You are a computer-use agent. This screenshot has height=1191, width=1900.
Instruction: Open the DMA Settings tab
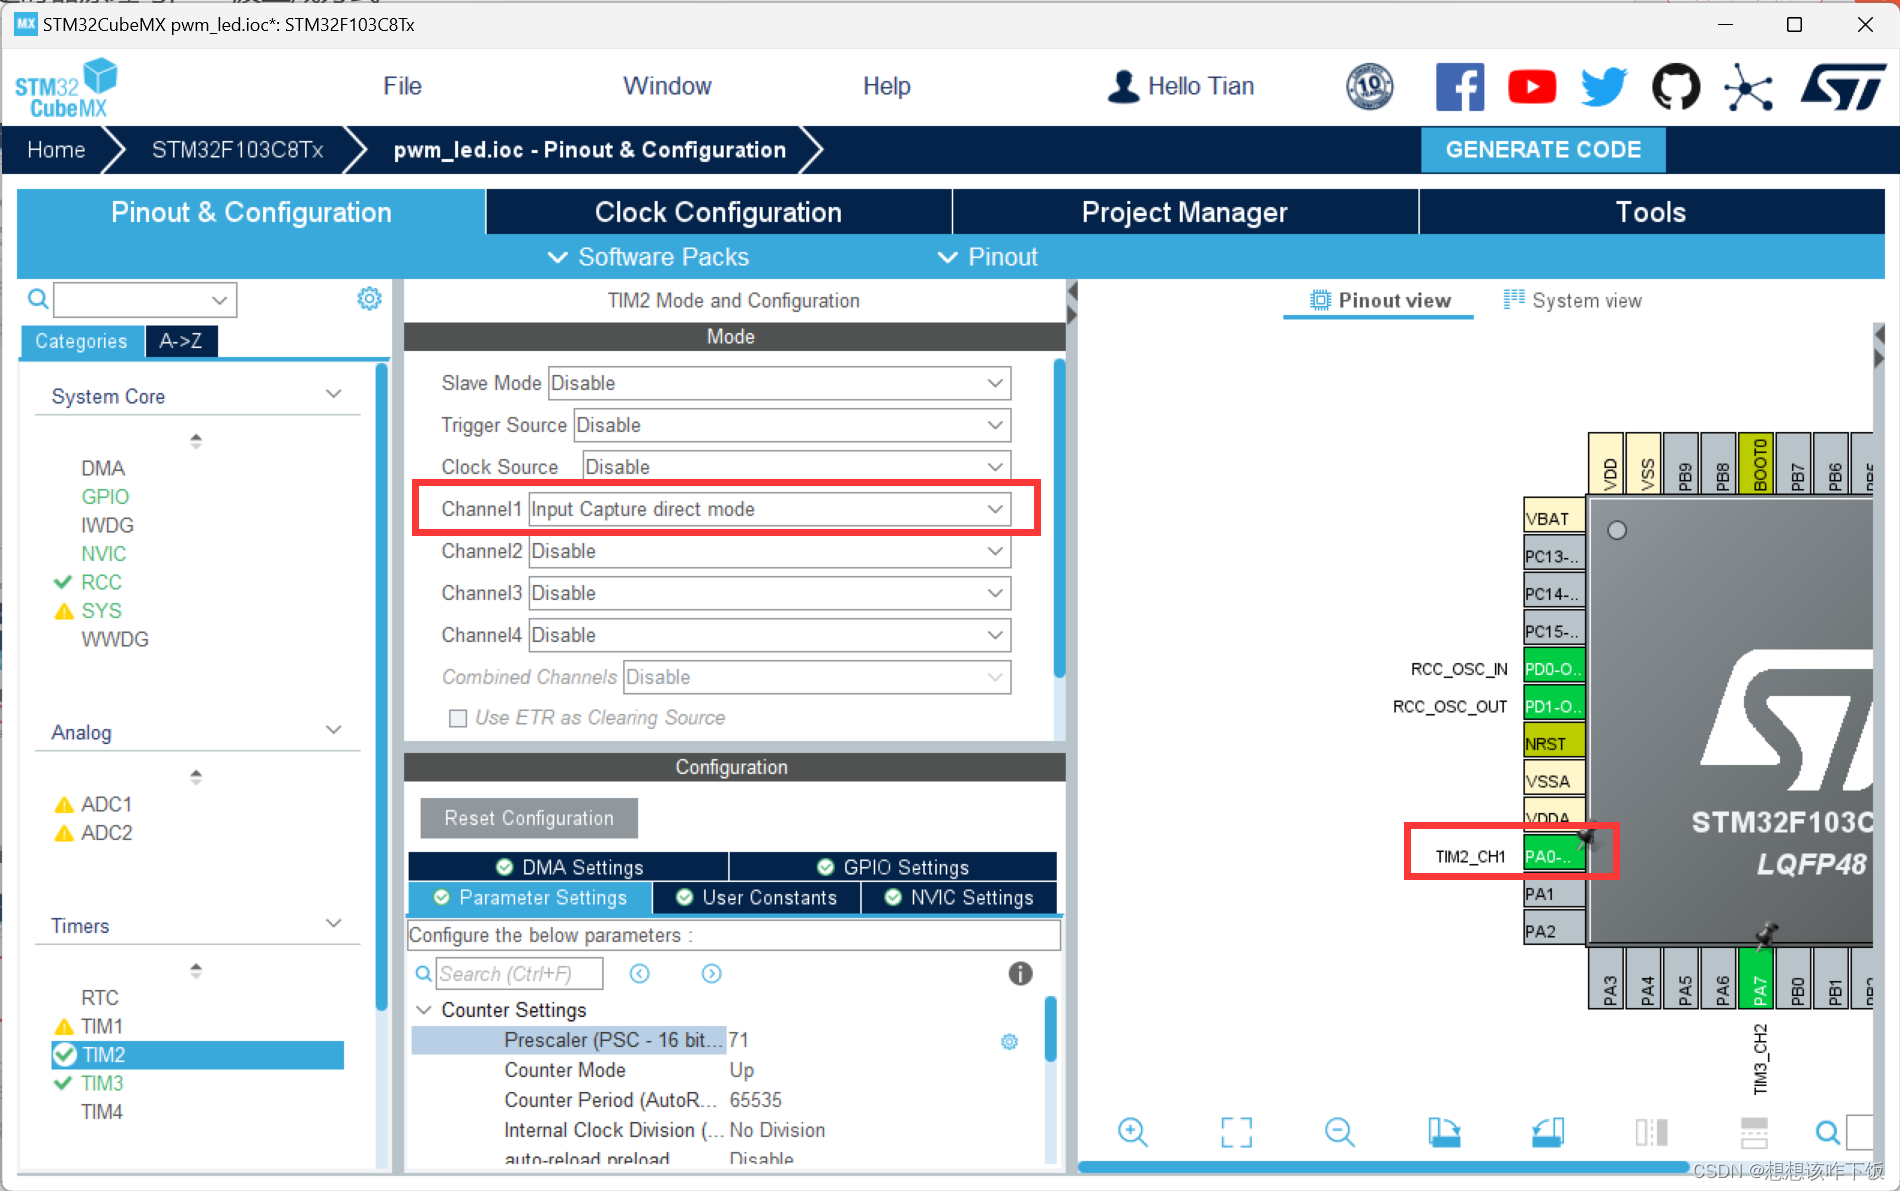(x=569, y=867)
